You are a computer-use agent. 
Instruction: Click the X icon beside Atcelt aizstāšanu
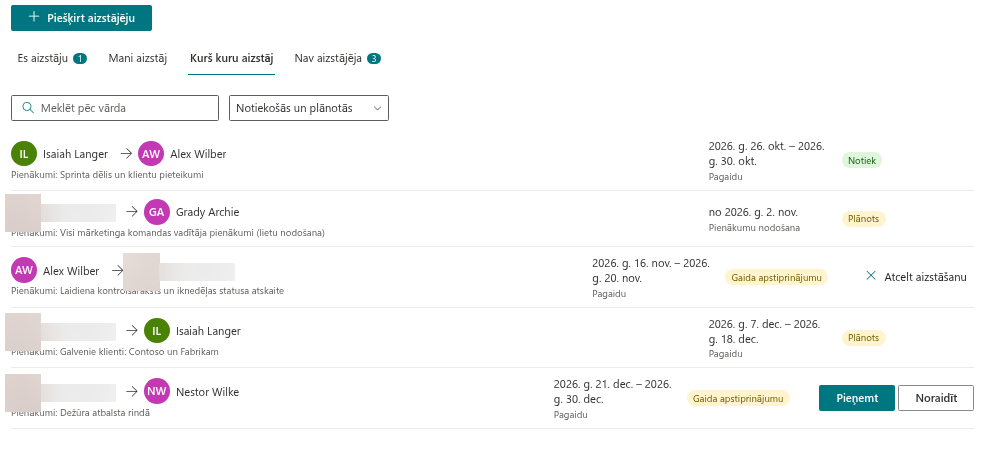pyautogui.click(x=871, y=276)
